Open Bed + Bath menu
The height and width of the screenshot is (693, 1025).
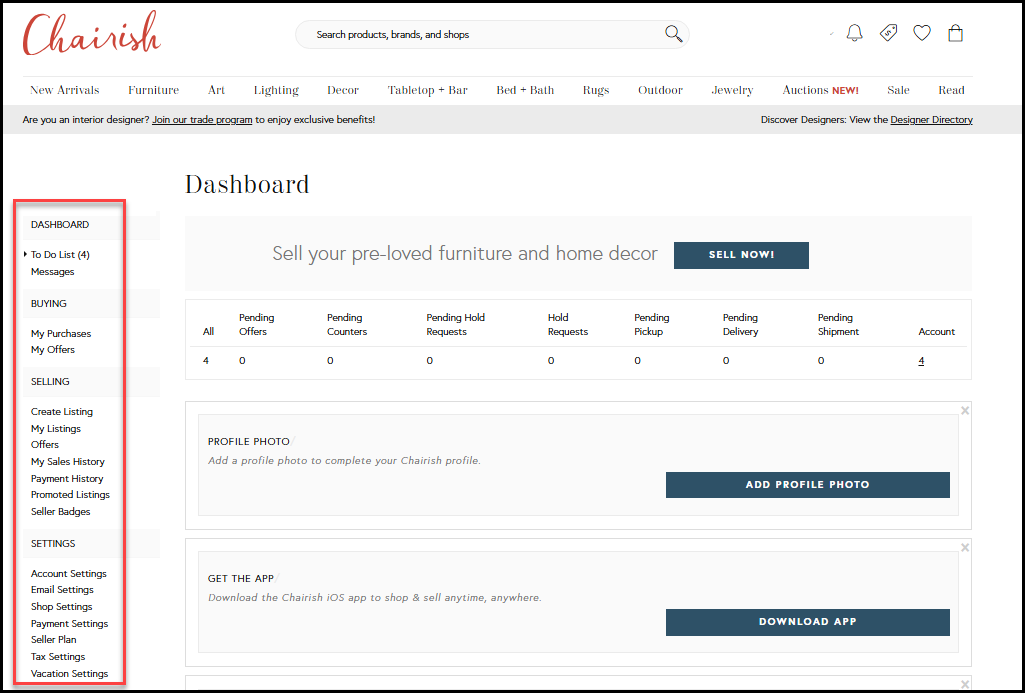(x=525, y=90)
